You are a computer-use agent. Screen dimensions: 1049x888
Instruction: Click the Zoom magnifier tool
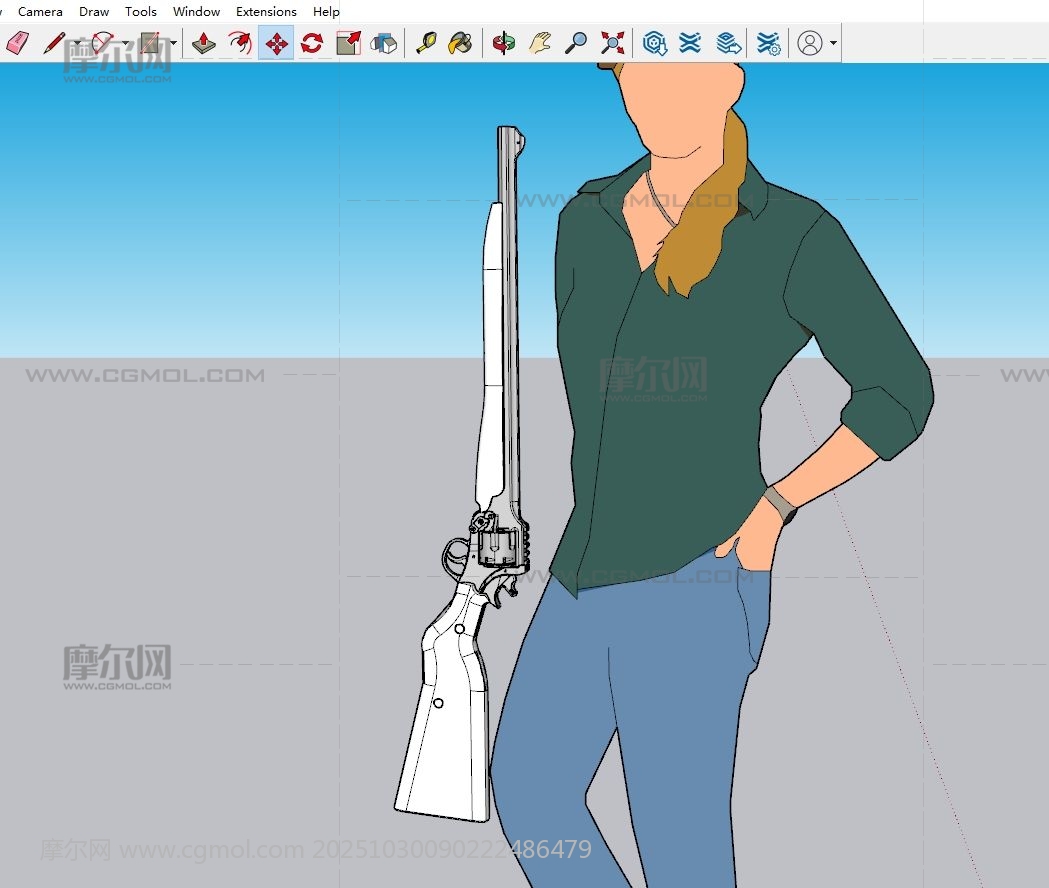click(x=576, y=43)
